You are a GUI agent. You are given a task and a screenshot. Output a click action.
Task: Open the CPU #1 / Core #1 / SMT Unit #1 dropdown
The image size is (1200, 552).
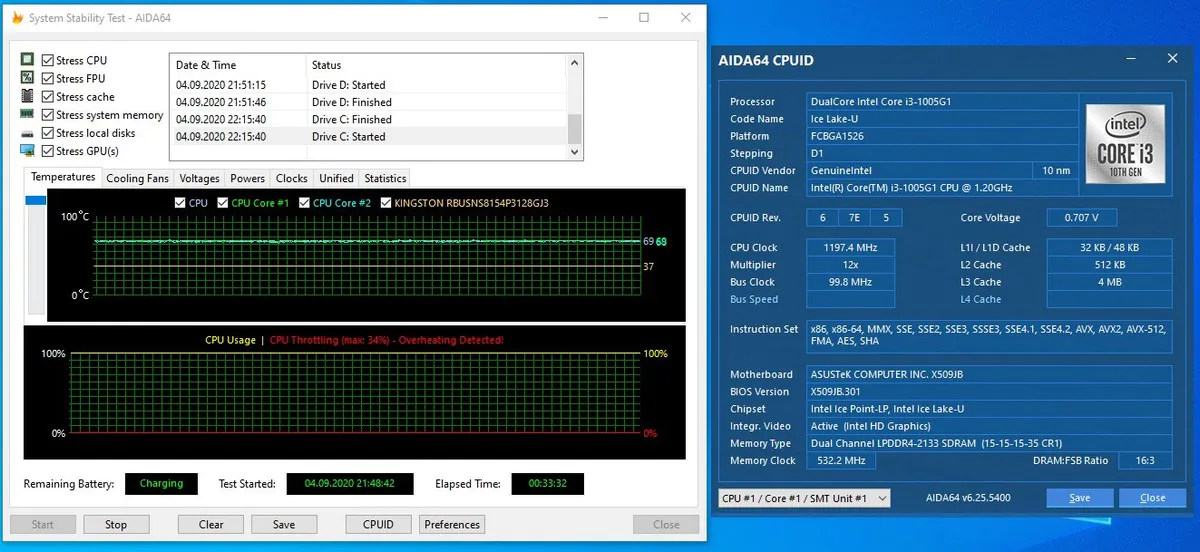pyautogui.click(x=804, y=498)
